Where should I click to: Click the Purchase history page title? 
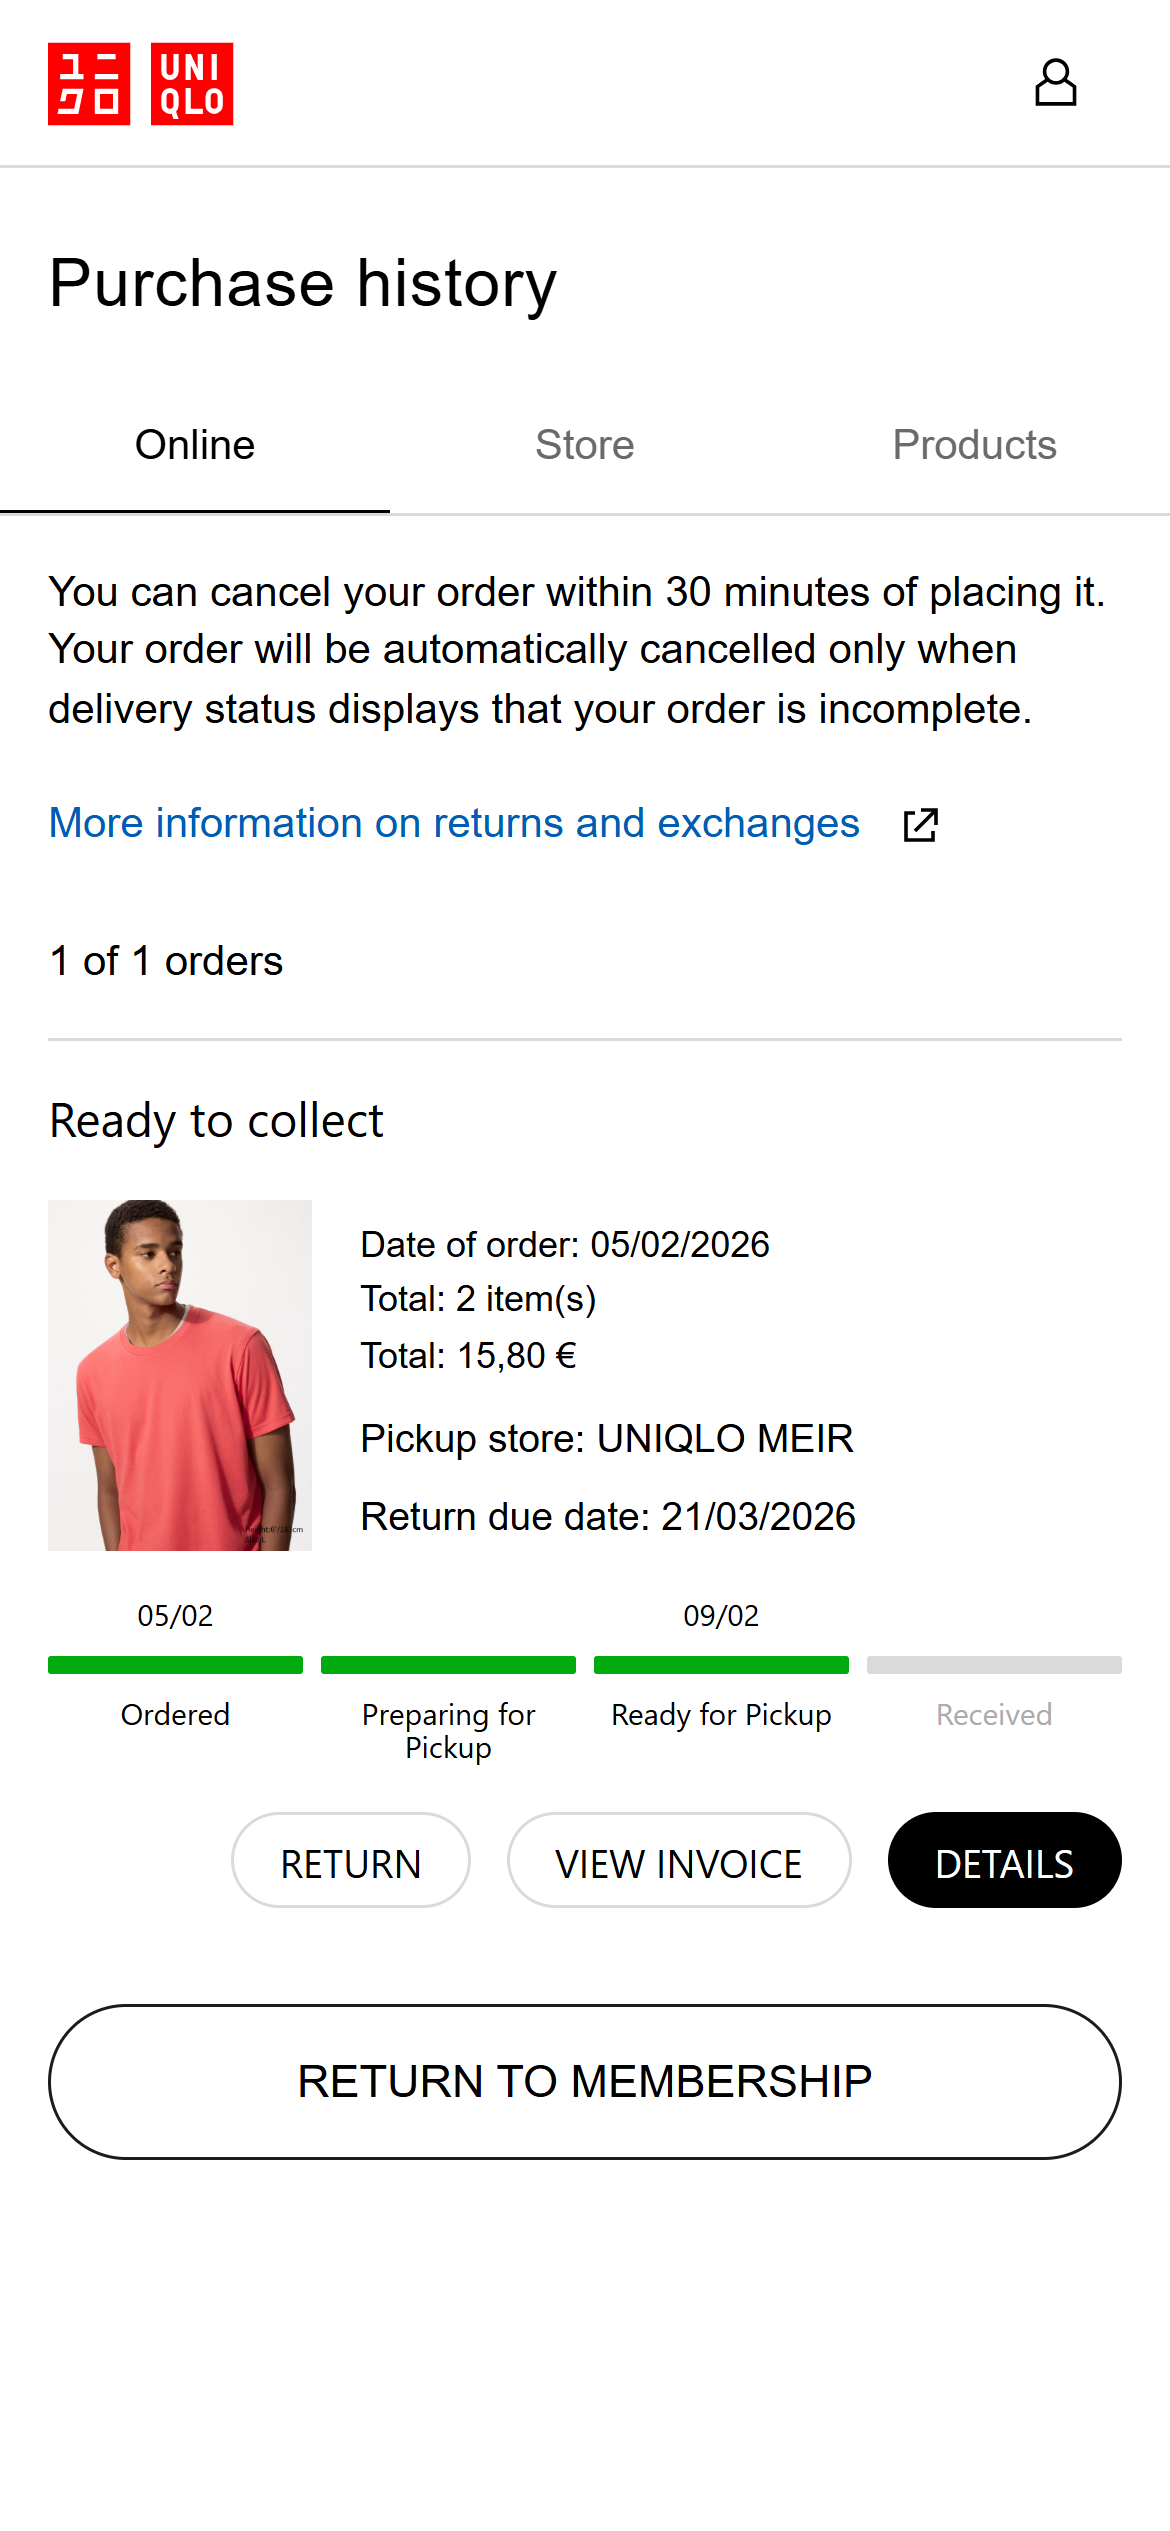click(303, 283)
